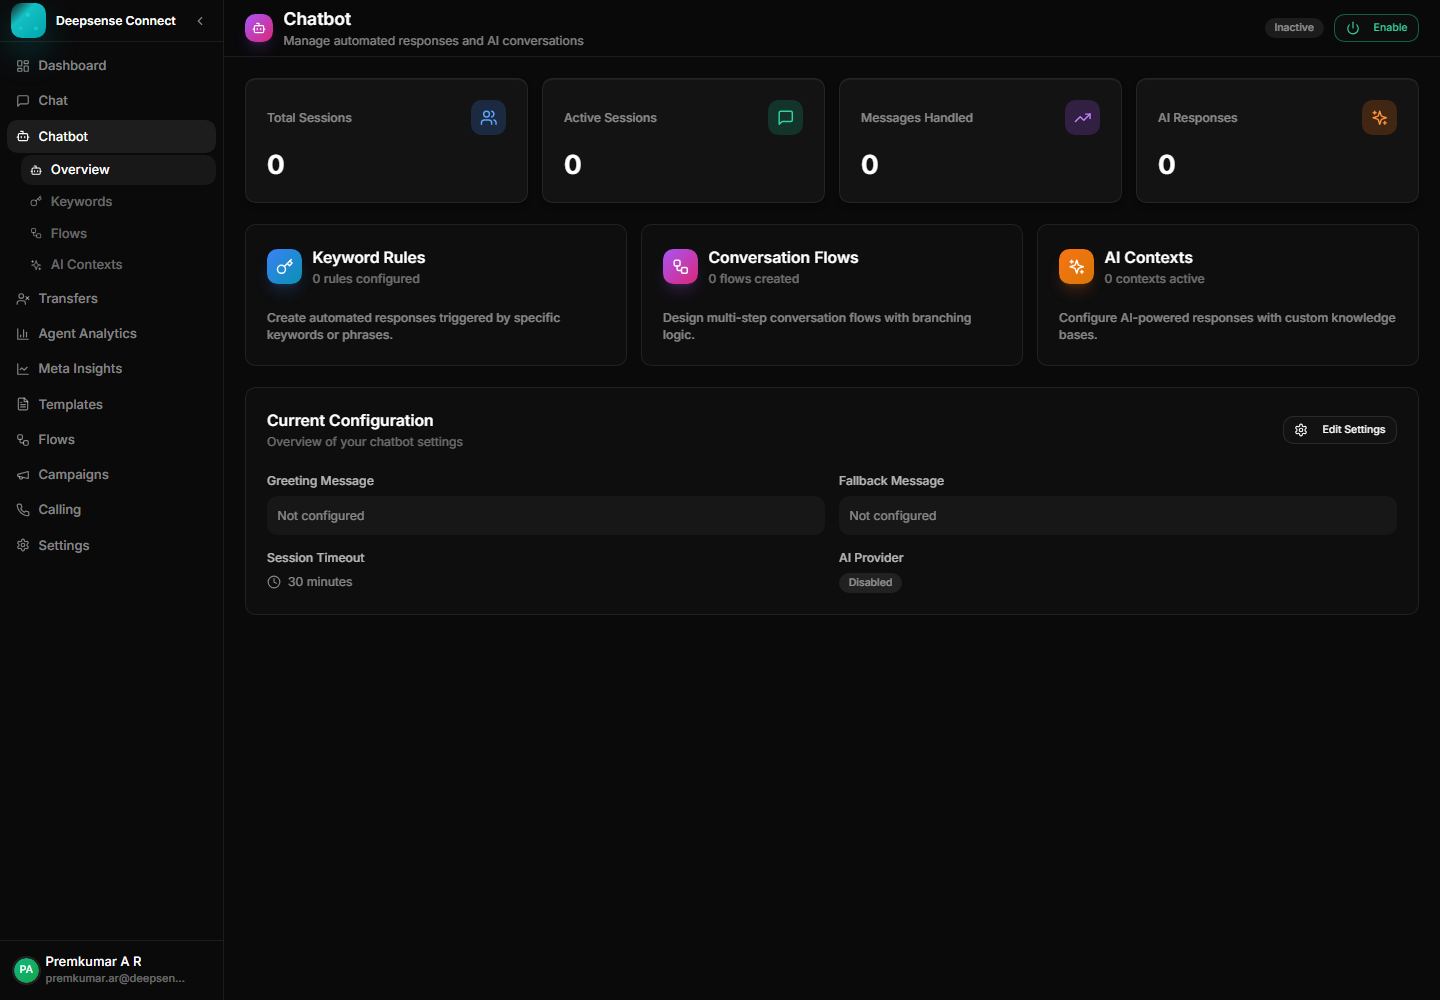Click the Total Sessions users icon
Screen dimensions: 1440x1000
[x=488, y=118]
